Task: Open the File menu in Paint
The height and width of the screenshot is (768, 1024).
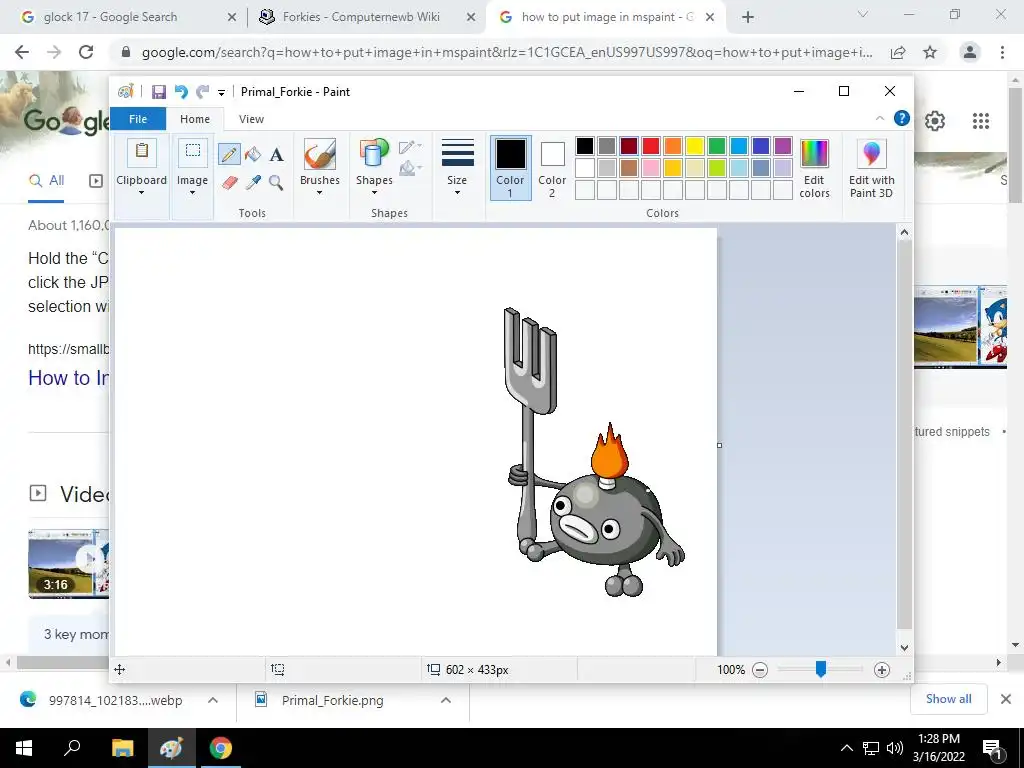Action: pyautogui.click(x=138, y=119)
